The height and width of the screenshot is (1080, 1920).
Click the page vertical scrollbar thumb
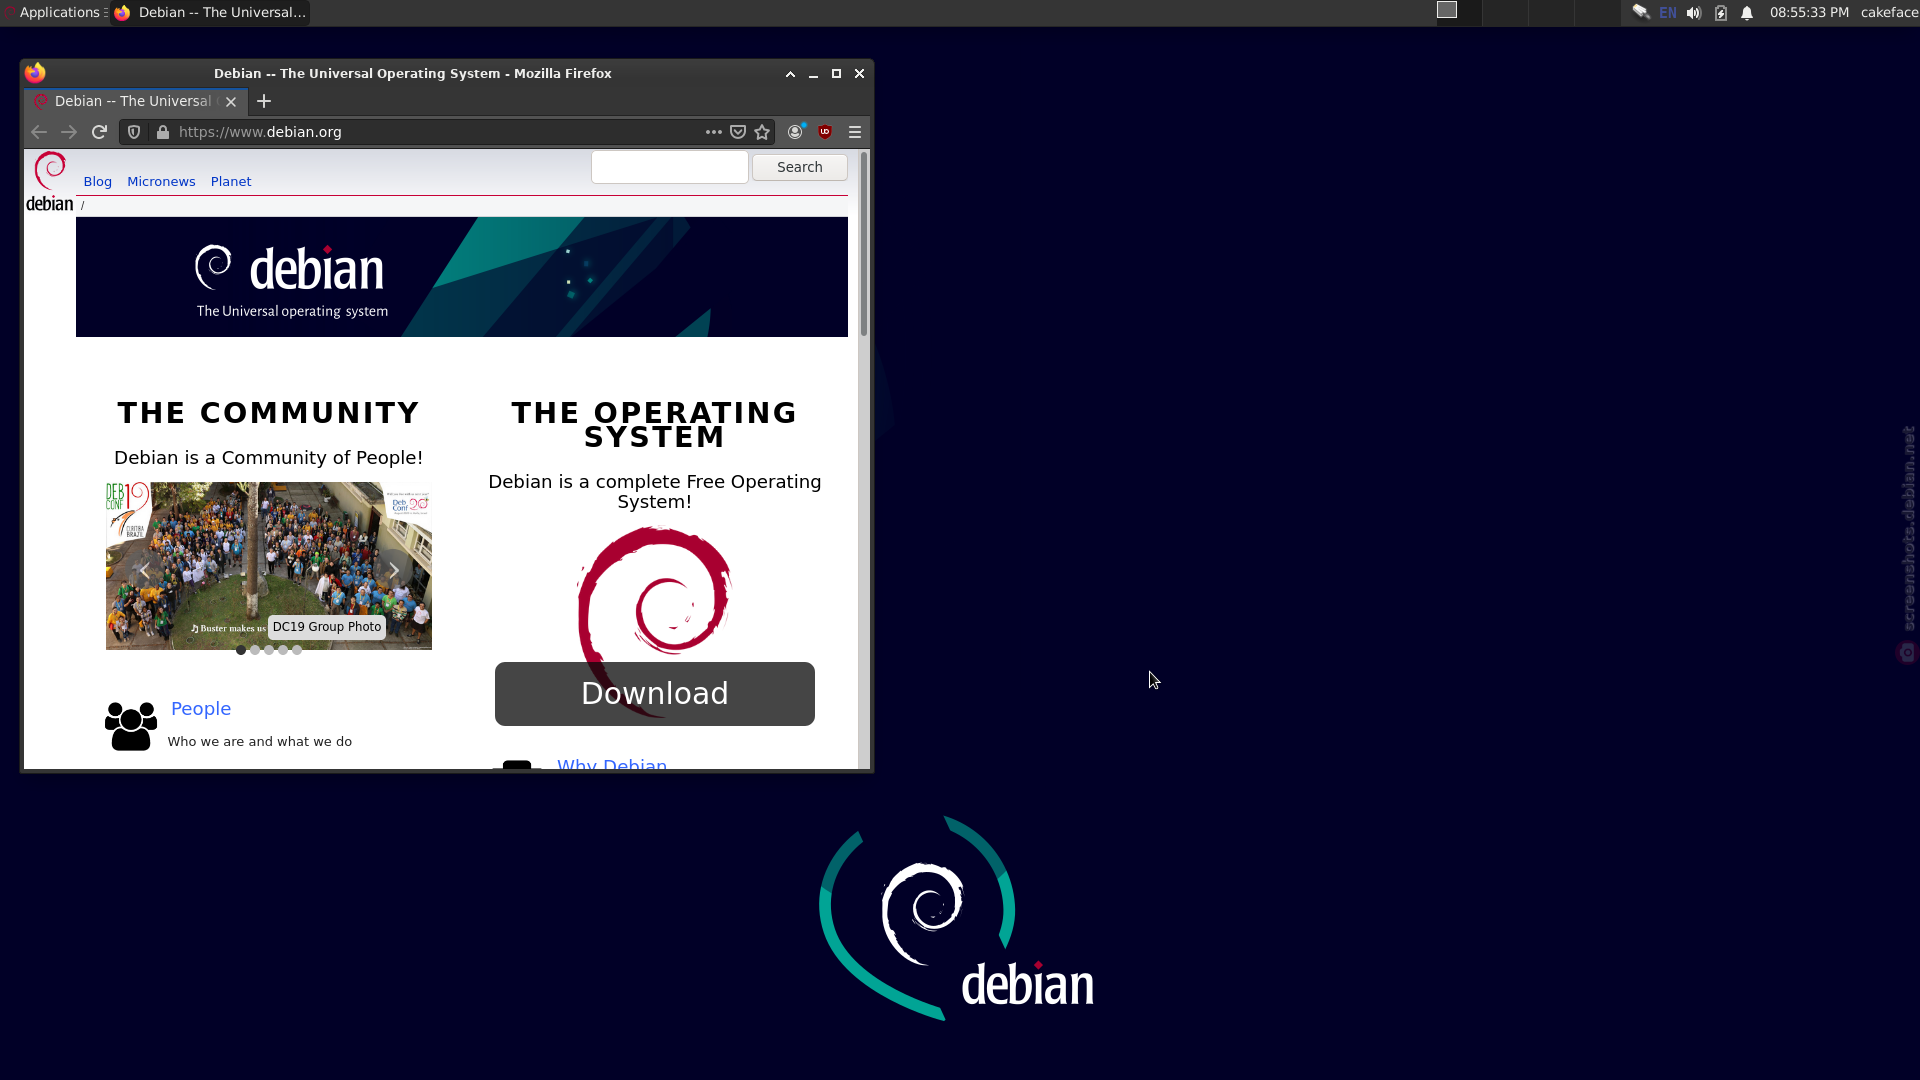pyautogui.click(x=864, y=245)
